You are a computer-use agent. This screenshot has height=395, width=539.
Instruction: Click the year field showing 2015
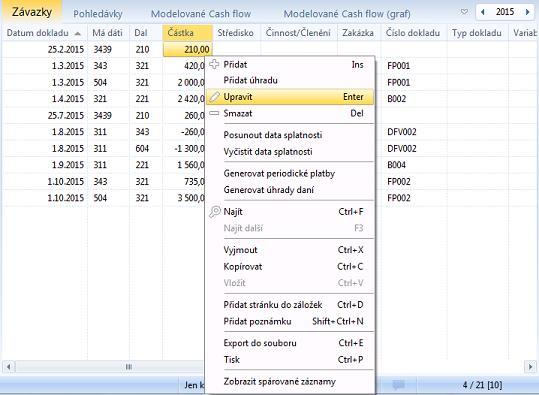(505, 12)
